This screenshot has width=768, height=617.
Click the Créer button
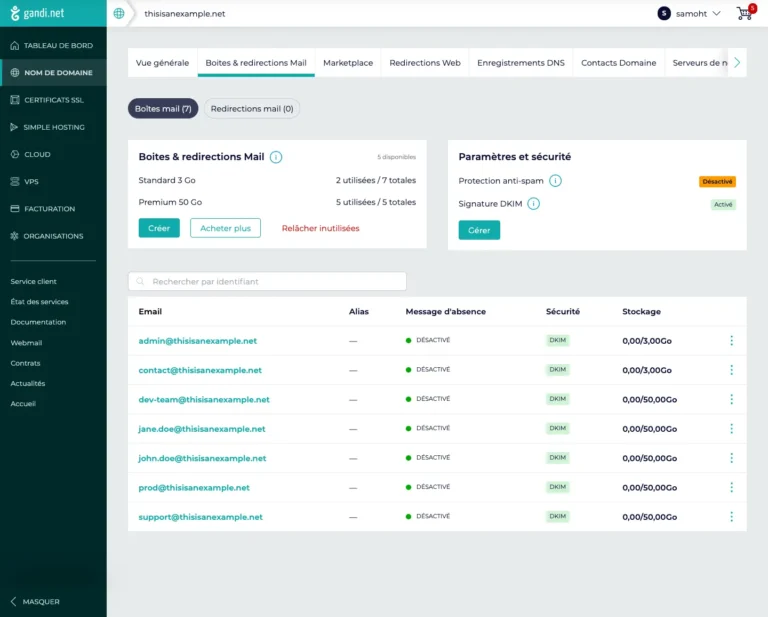coord(159,228)
